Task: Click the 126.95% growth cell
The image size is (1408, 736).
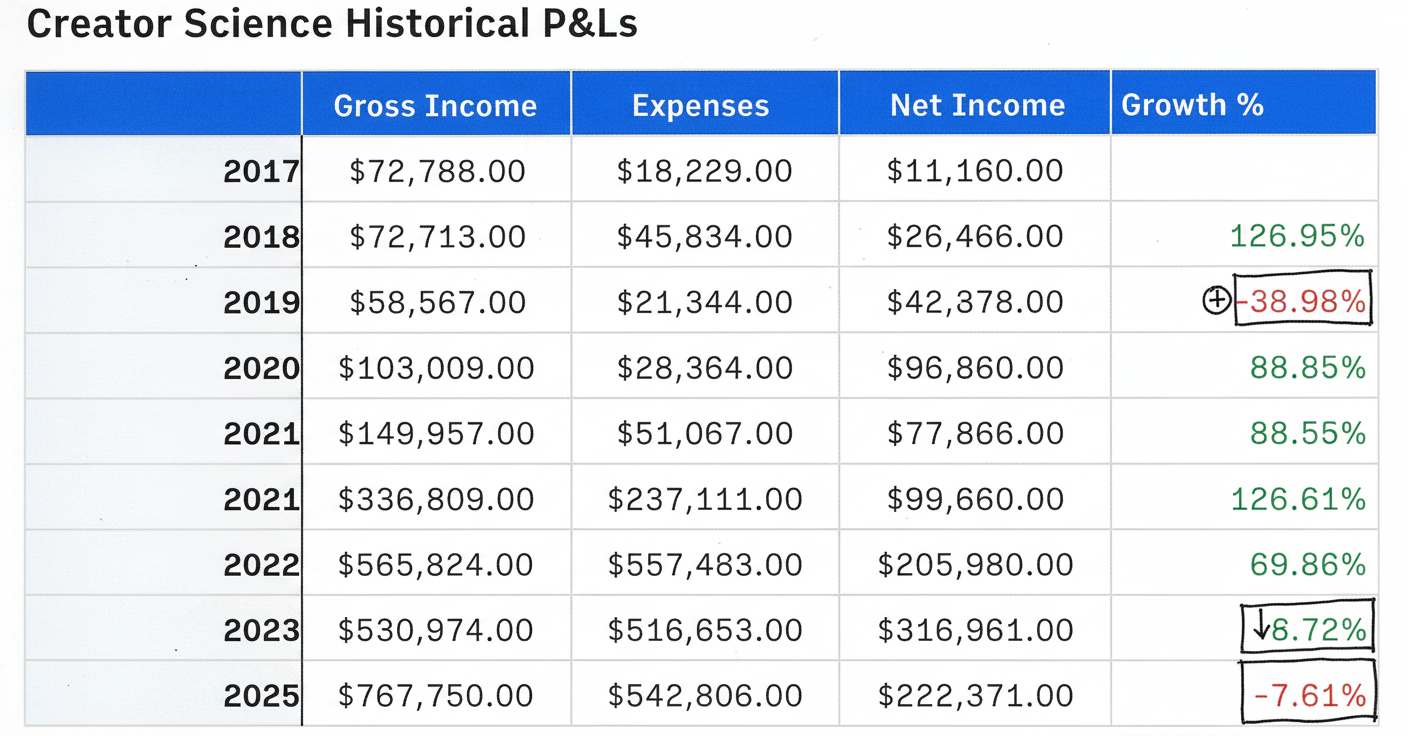Action: [x=1297, y=236]
